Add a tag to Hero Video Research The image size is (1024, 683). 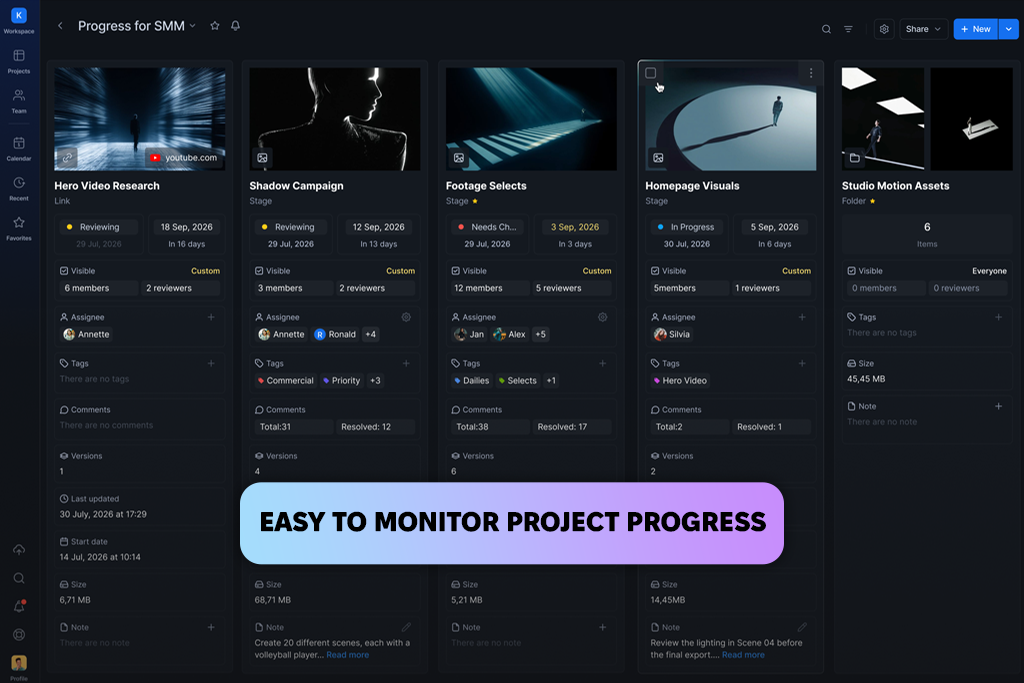[x=211, y=363]
